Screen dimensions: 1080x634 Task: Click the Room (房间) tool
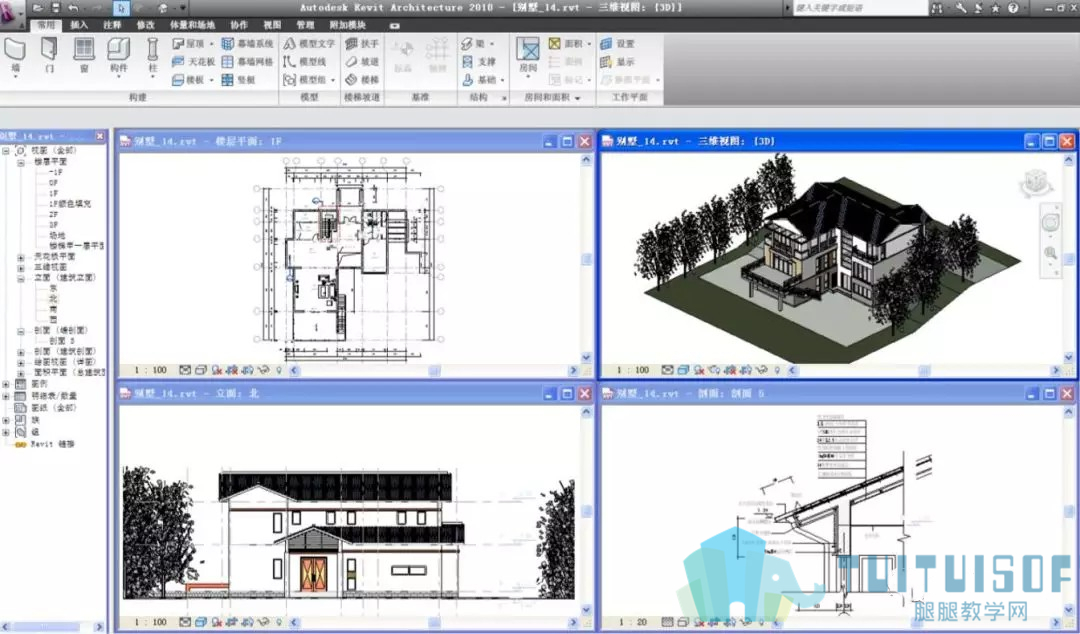coord(528,55)
